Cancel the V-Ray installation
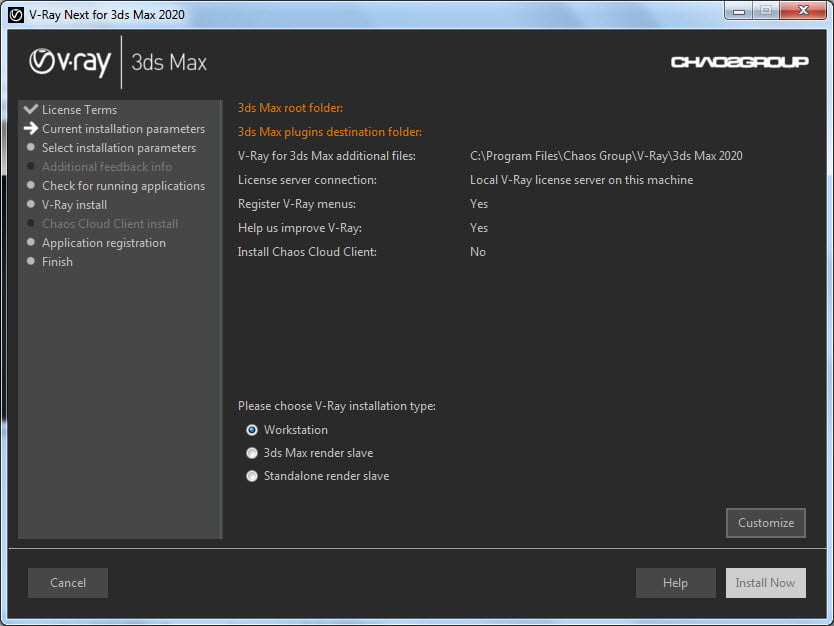Screen dimensions: 834x626 [68, 583]
